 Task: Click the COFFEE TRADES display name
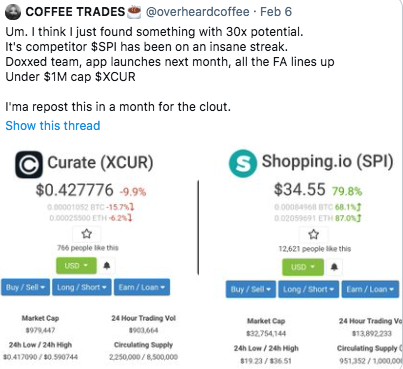coord(75,12)
